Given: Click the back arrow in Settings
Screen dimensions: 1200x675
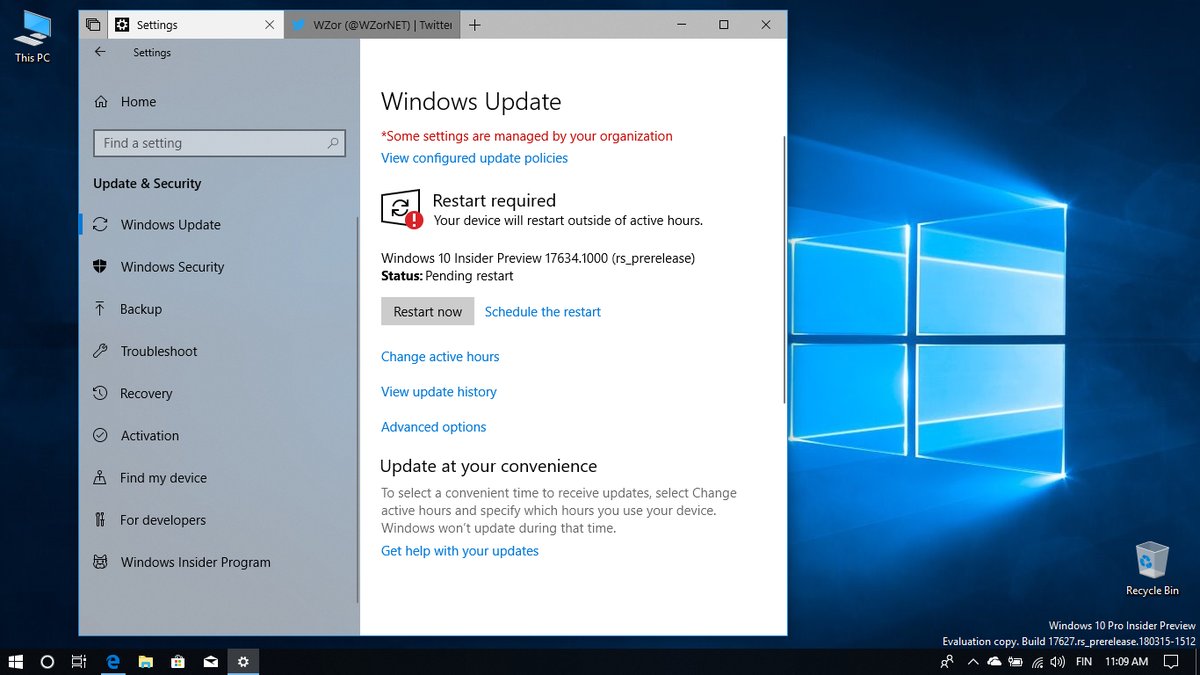Looking at the screenshot, I should tap(100, 52).
